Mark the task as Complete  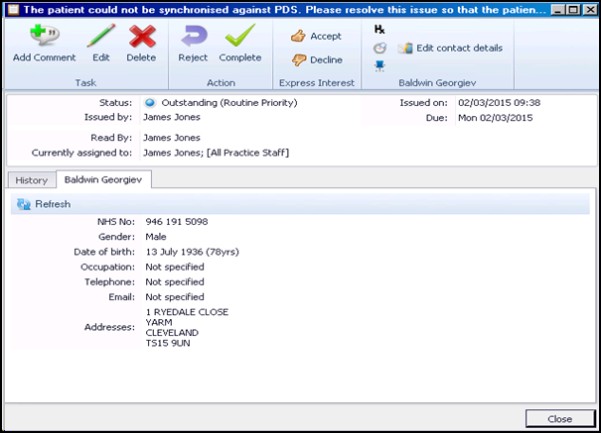pos(240,38)
